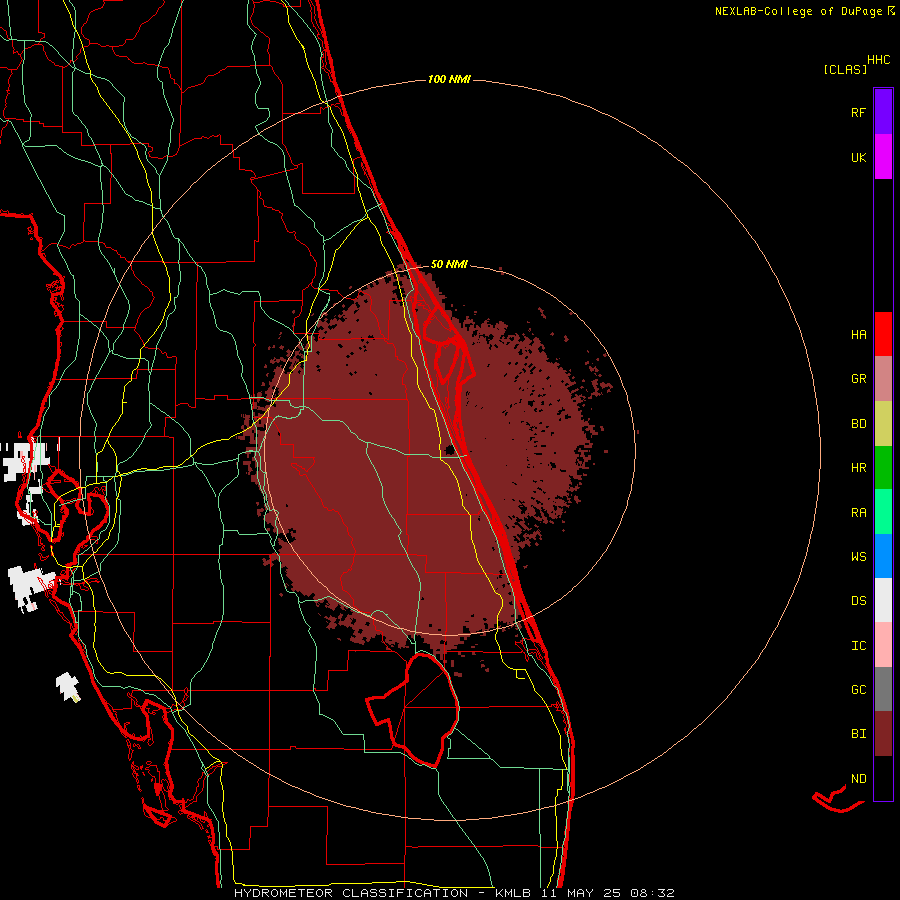This screenshot has height=900, width=900.
Task: Click the DS legend label
Action: [x=858, y=601]
